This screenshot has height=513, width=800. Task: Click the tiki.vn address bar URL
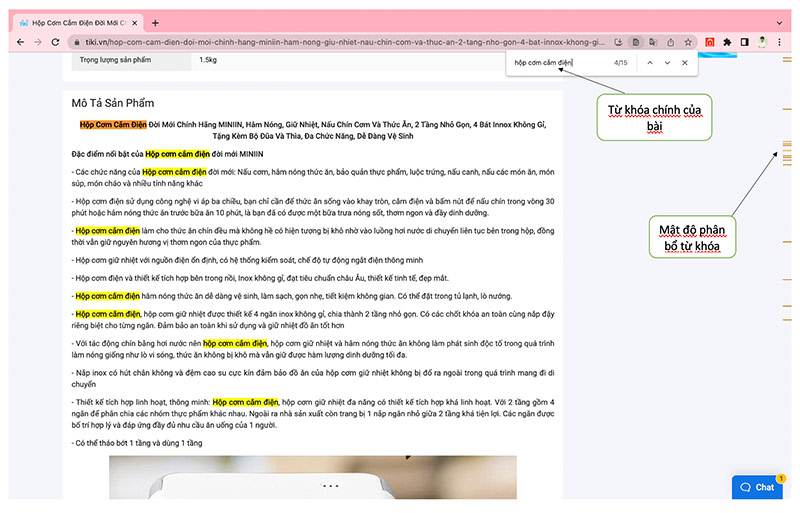(x=340, y=42)
